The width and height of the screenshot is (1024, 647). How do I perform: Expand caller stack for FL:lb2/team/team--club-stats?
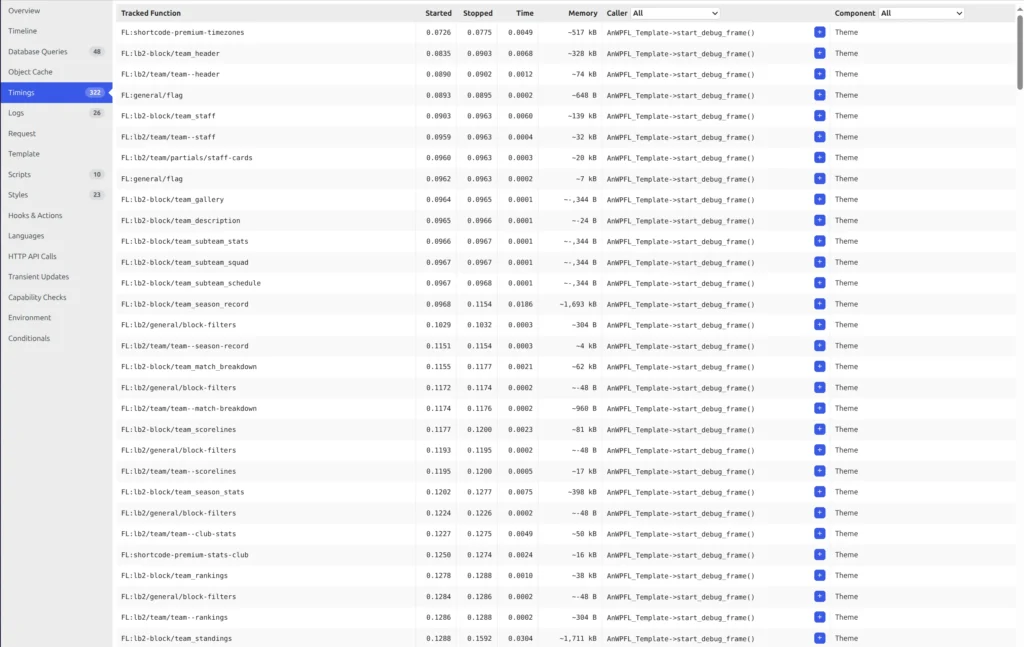819,533
